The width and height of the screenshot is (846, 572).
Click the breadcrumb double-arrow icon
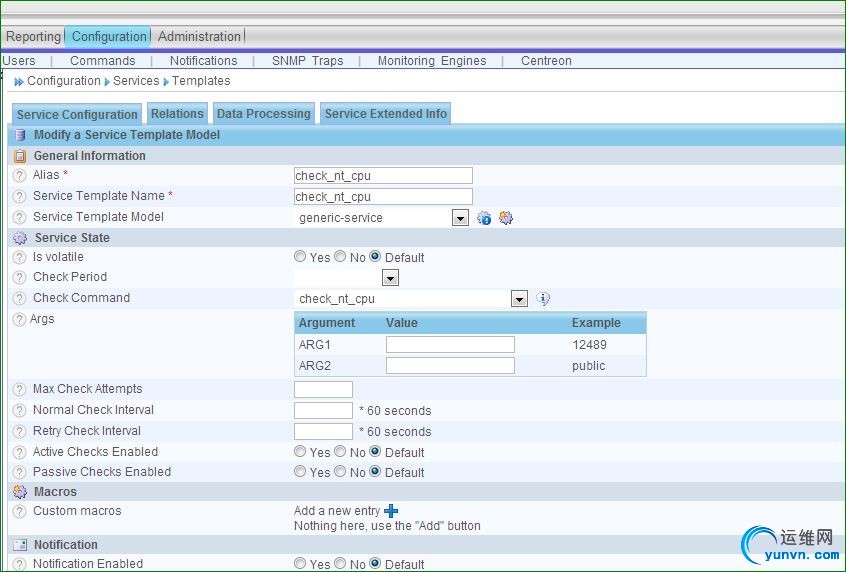tap(19, 81)
